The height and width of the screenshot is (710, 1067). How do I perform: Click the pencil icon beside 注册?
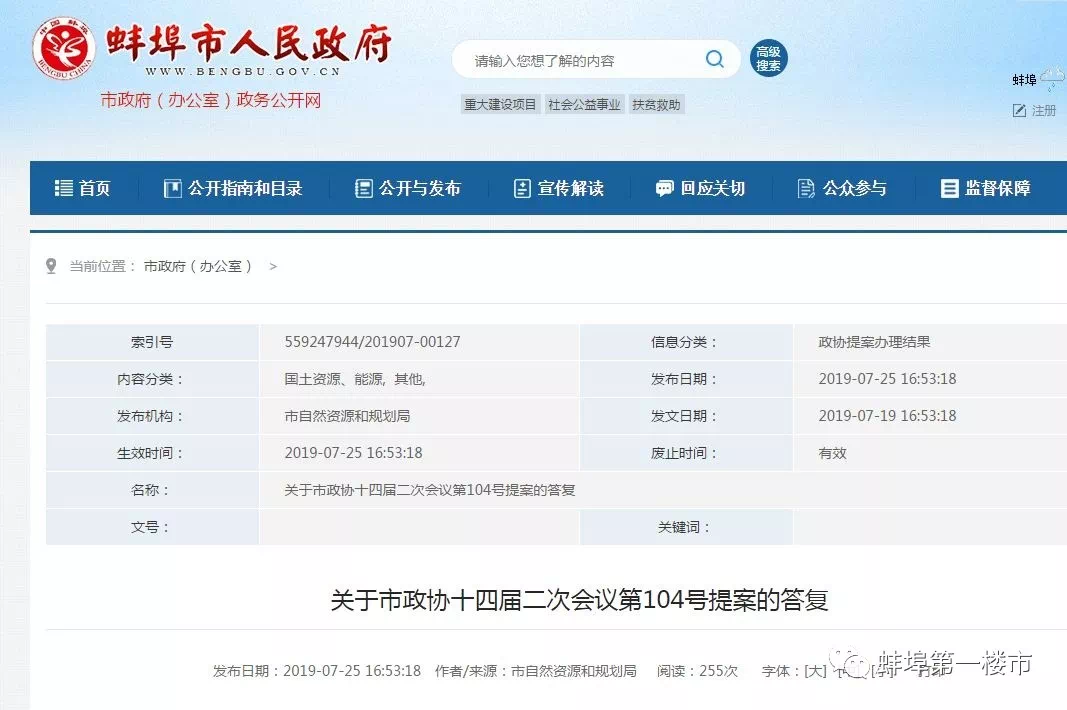pyautogui.click(x=1019, y=110)
